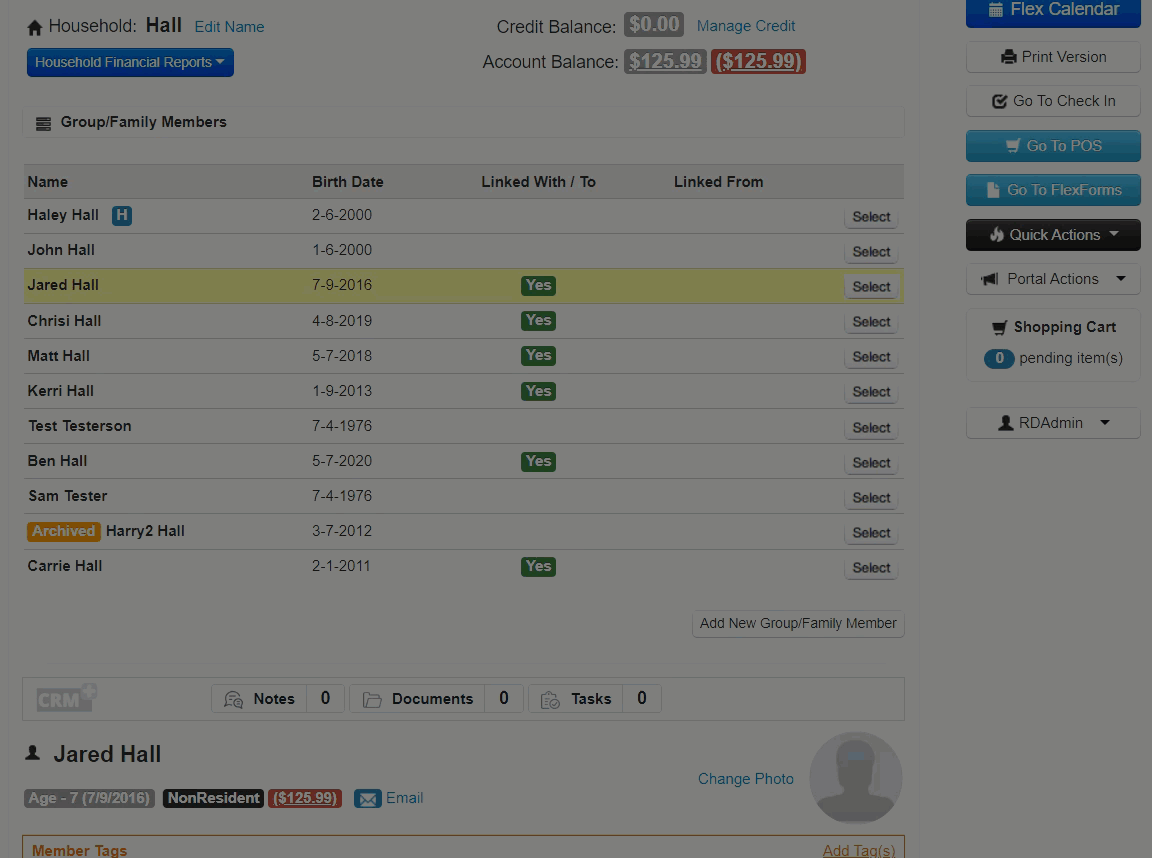Click Jared Hall's profile photo avatar
The width and height of the screenshot is (1152, 858).
point(856,777)
